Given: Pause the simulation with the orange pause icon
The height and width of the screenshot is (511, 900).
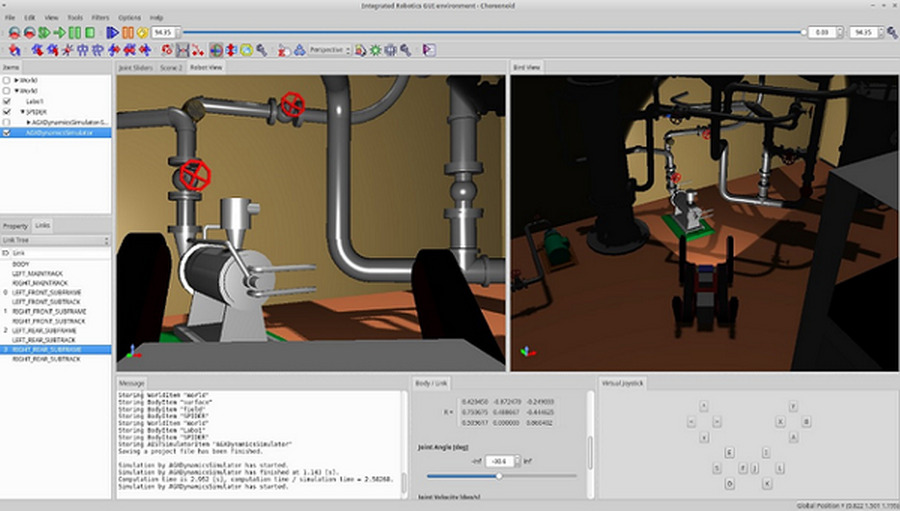Looking at the screenshot, I should [x=128, y=33].
